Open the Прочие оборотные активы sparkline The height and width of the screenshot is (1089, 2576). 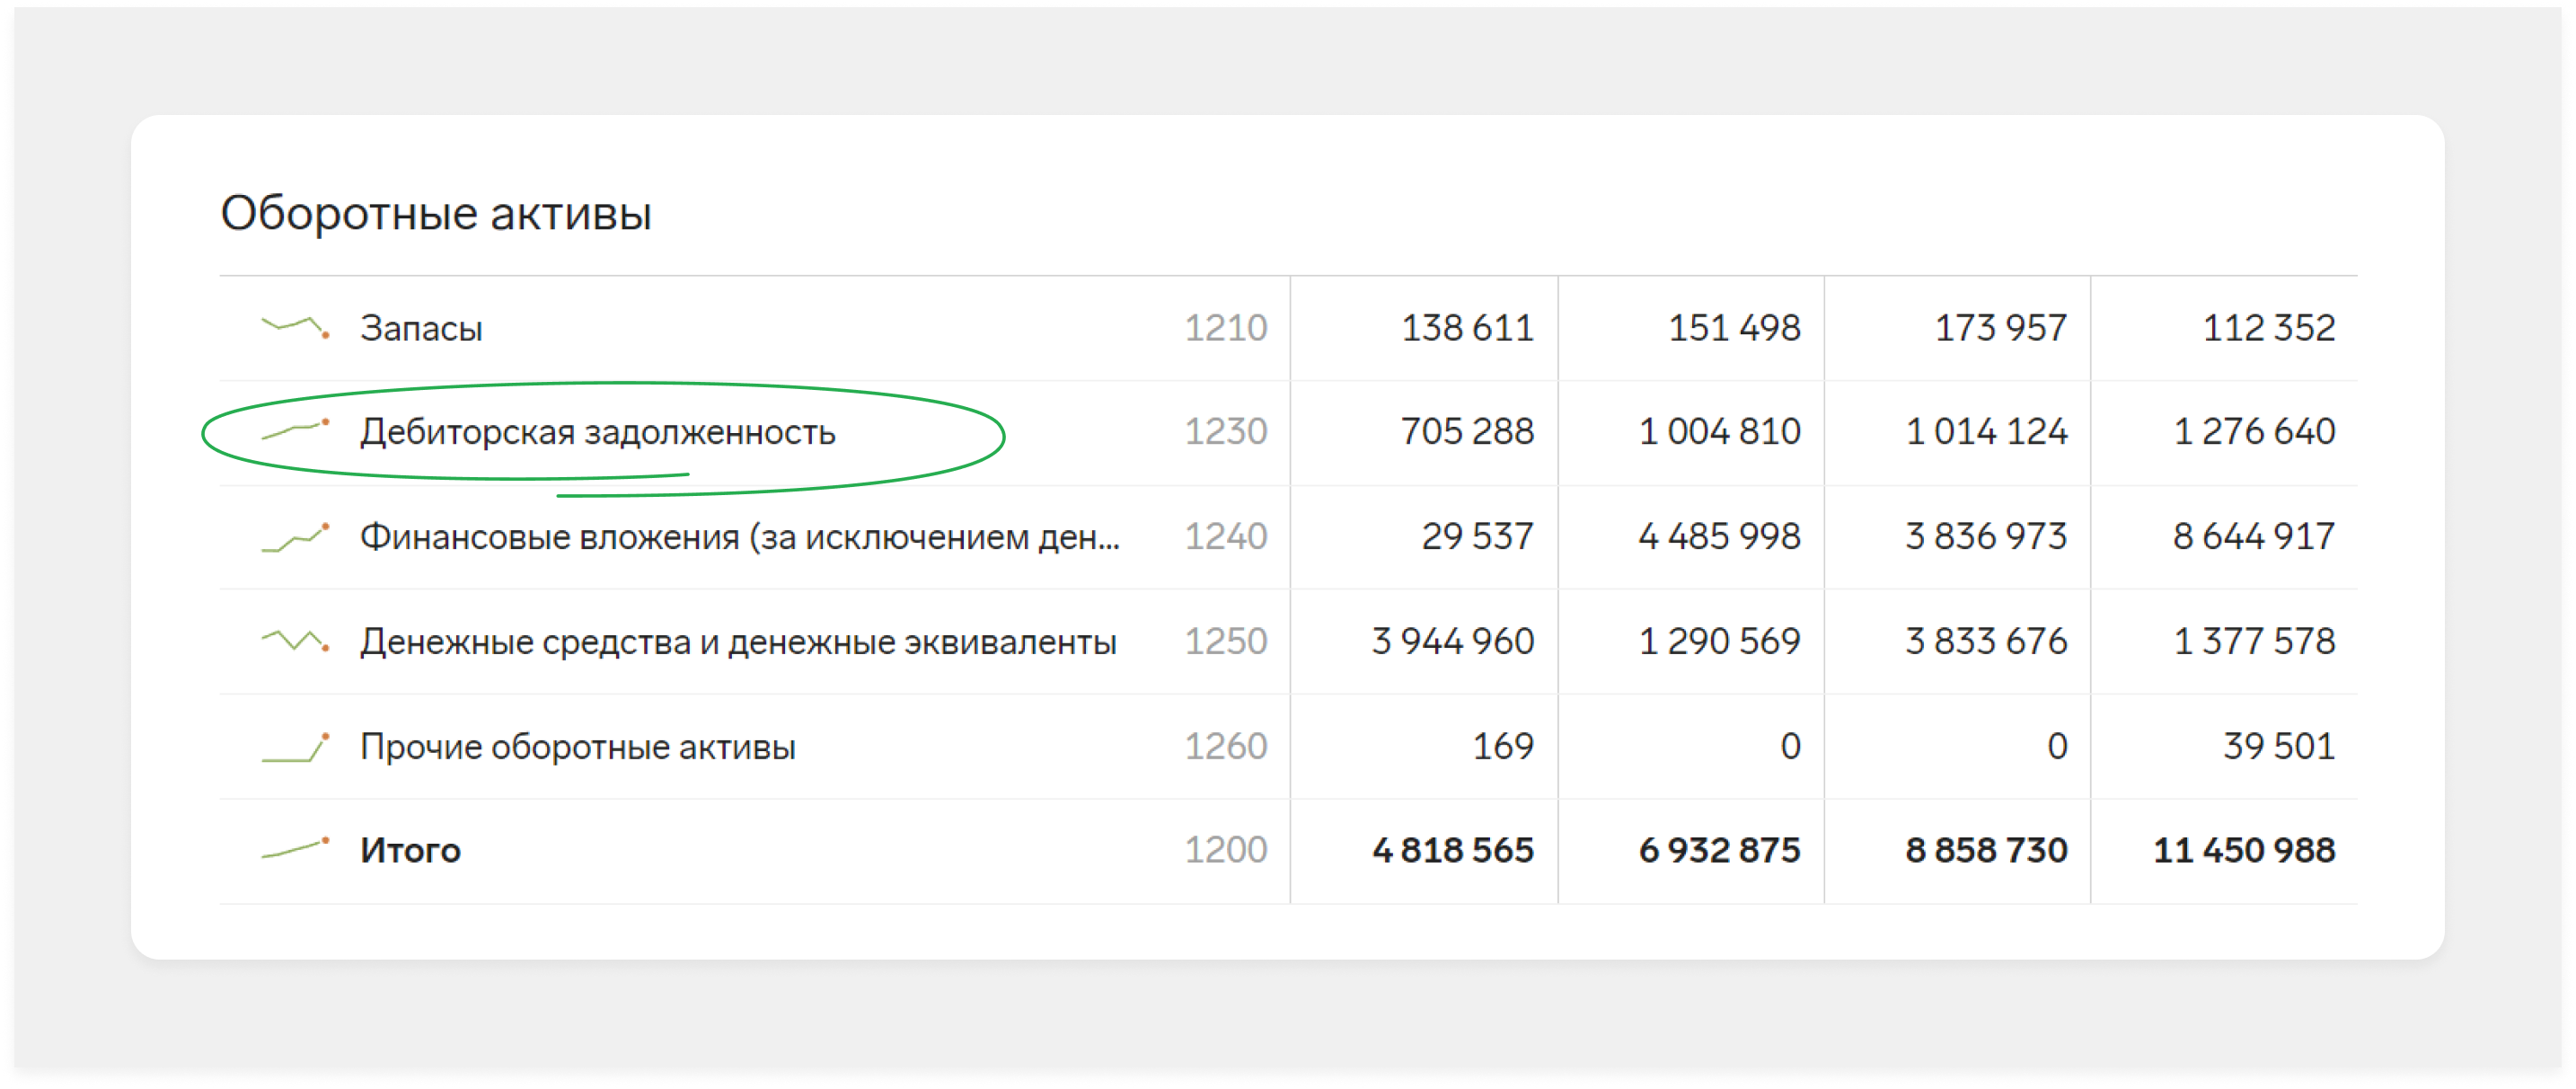point(295,747)
